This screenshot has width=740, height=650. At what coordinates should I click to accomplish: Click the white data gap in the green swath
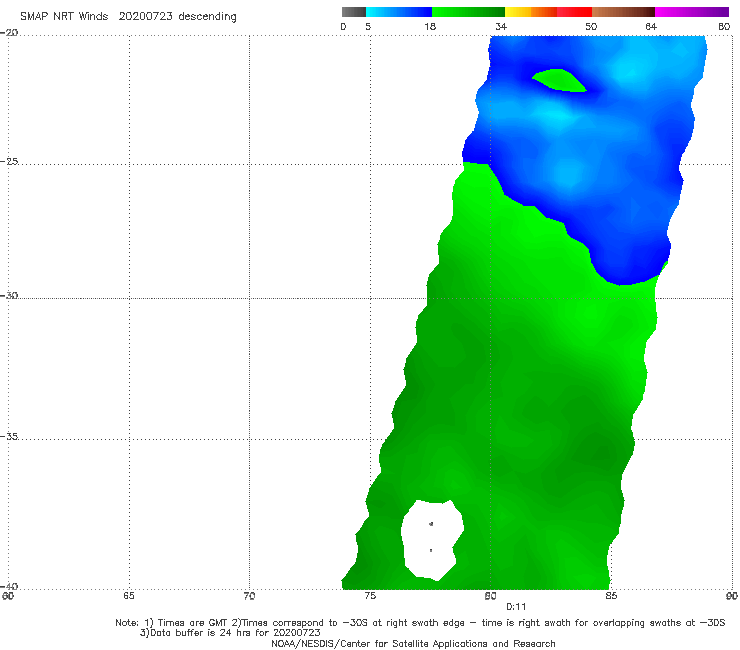pyautogui.click(x=432, y=540)
